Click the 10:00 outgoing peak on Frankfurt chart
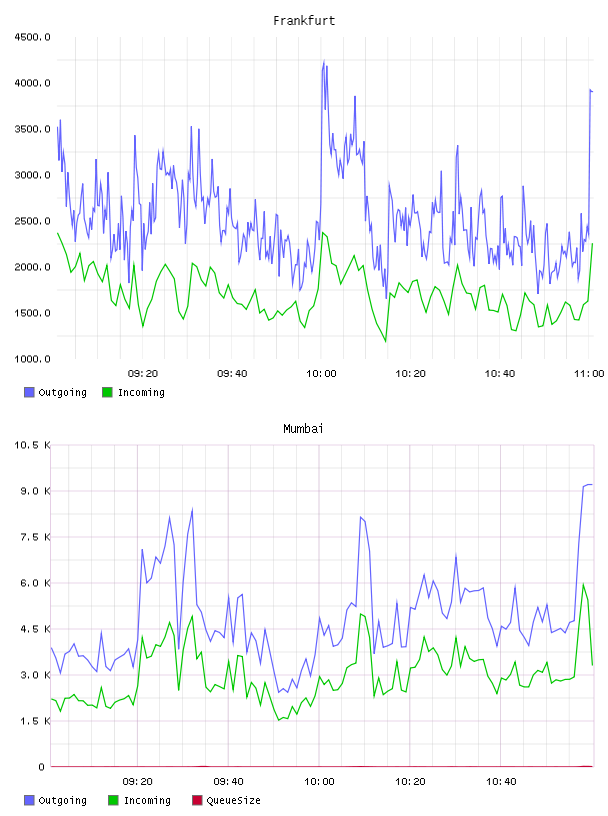Viewport: 608px width, 816px height. (x=324, y=61)
